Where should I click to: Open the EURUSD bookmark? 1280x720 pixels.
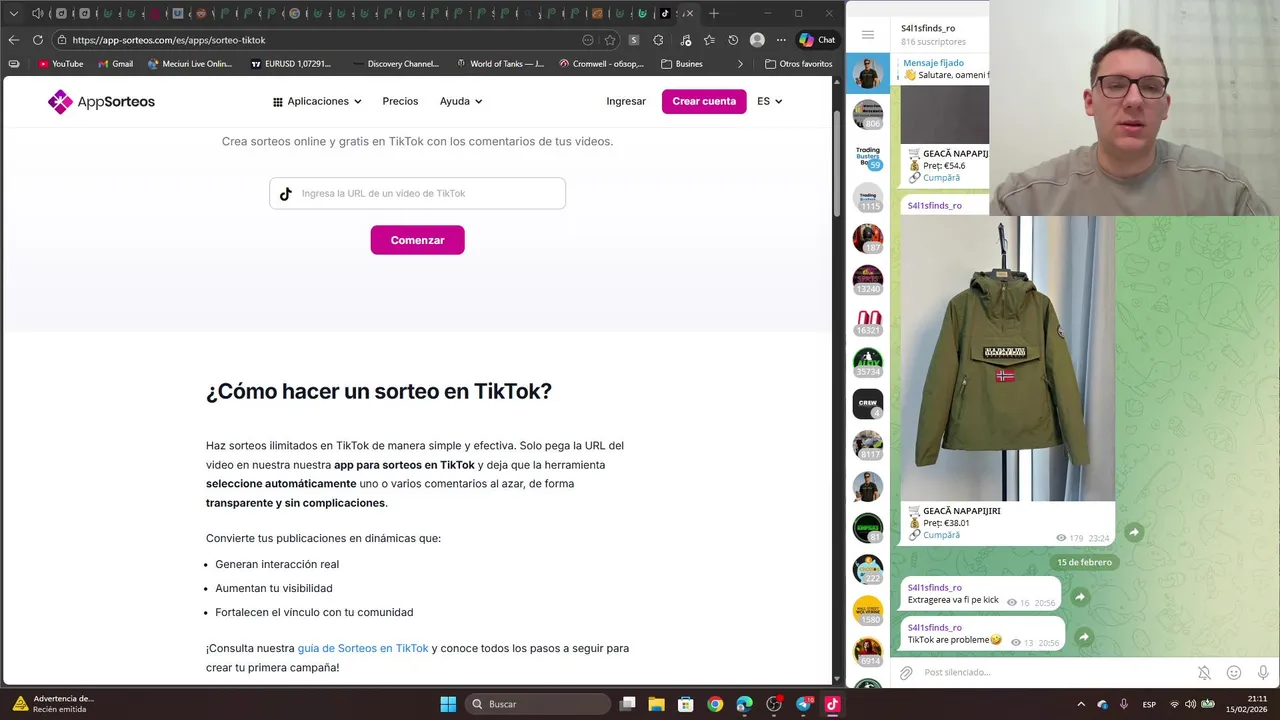point(291,64)
